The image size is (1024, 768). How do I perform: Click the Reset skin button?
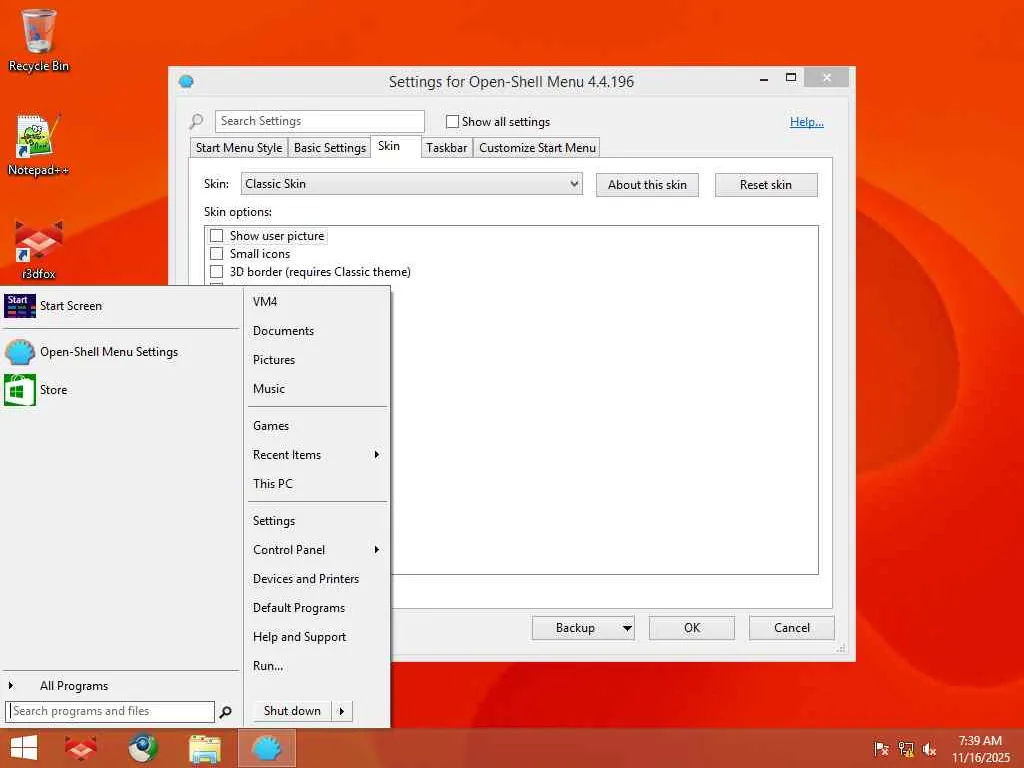click(x=766, y=185)
